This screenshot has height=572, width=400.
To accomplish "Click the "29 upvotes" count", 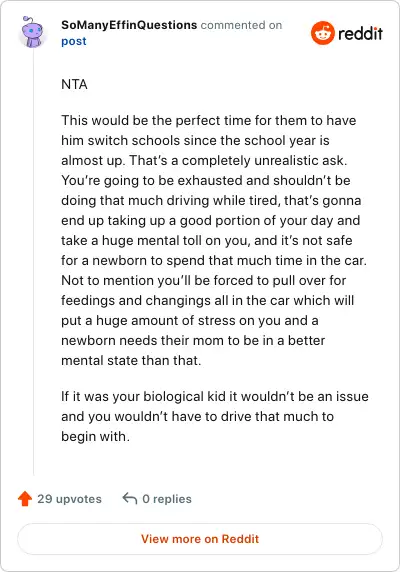I will coord(69,499).
